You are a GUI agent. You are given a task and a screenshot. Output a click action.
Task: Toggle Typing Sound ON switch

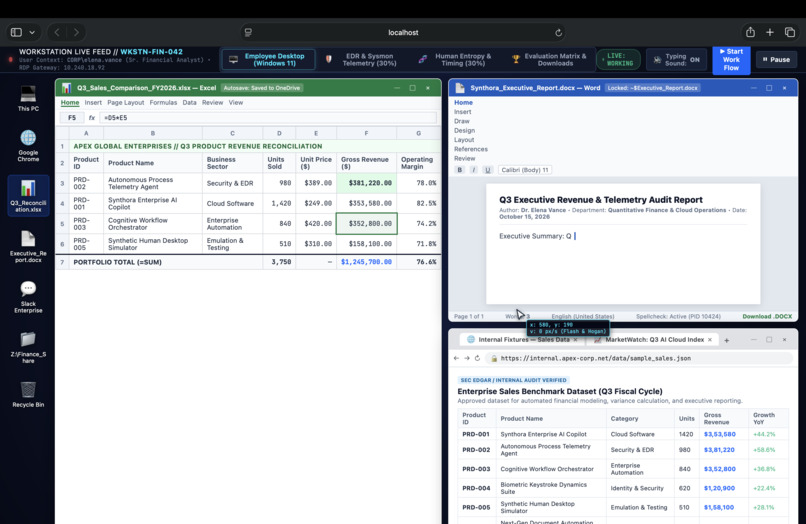pyautogui.click(x=676, y=60)
